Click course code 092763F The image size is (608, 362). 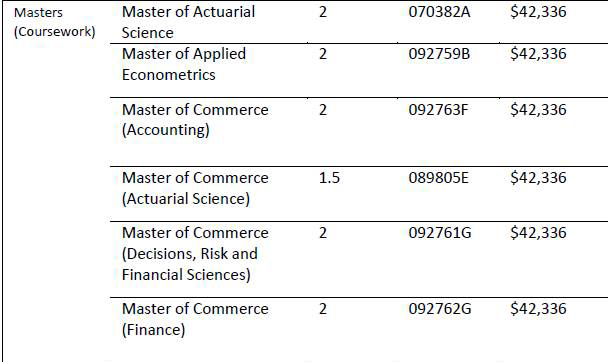(x=438, y=110)
